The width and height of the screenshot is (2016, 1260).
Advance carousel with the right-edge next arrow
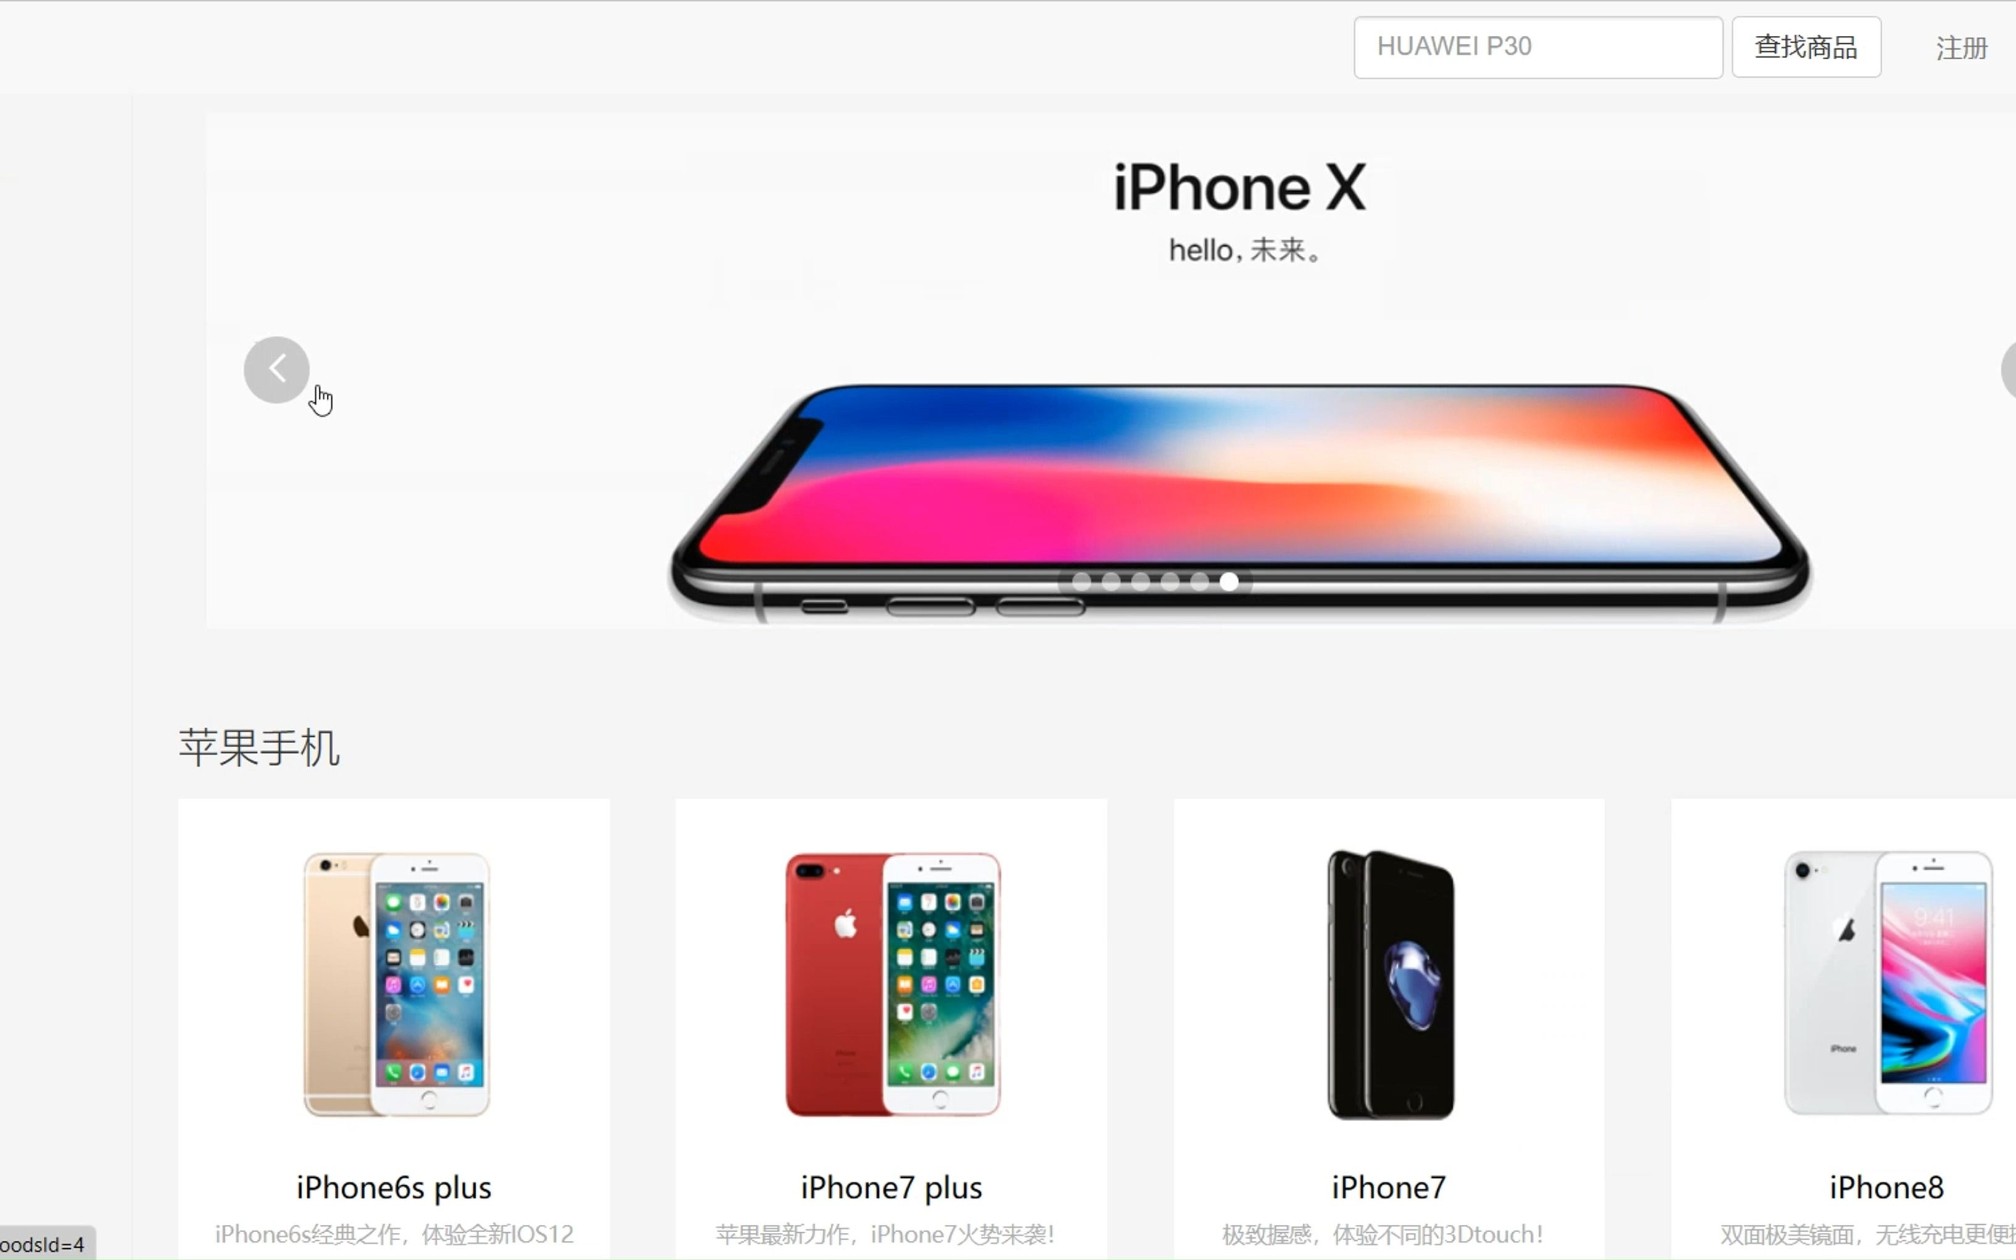[x=2008, y=370]
